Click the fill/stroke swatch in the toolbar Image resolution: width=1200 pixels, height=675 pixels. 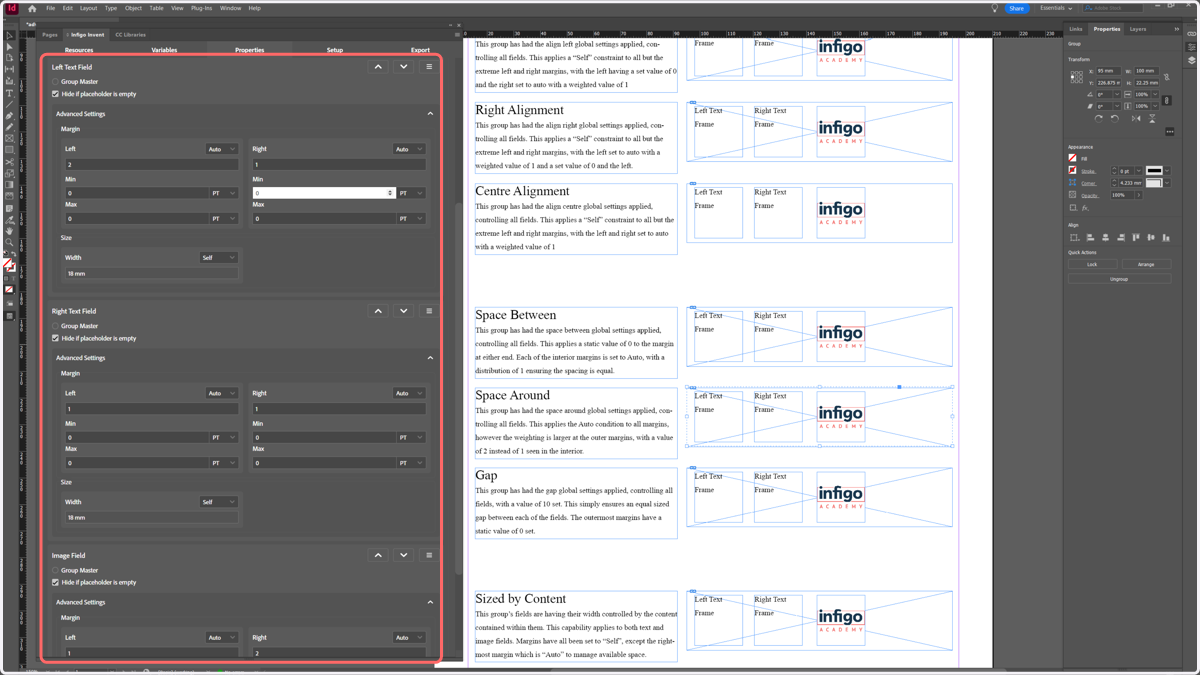pos(9,264)
